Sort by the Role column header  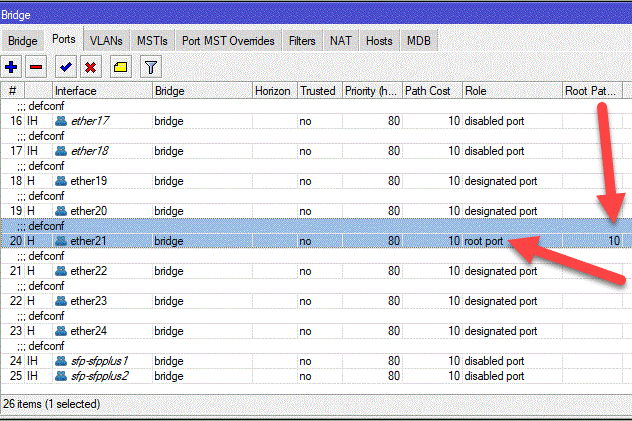512,91
